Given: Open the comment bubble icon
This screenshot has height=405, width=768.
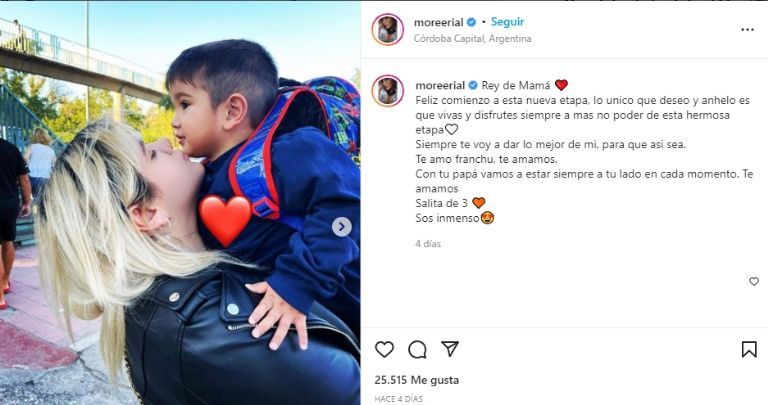Looking at the screenshot, I should click(417, 349).
